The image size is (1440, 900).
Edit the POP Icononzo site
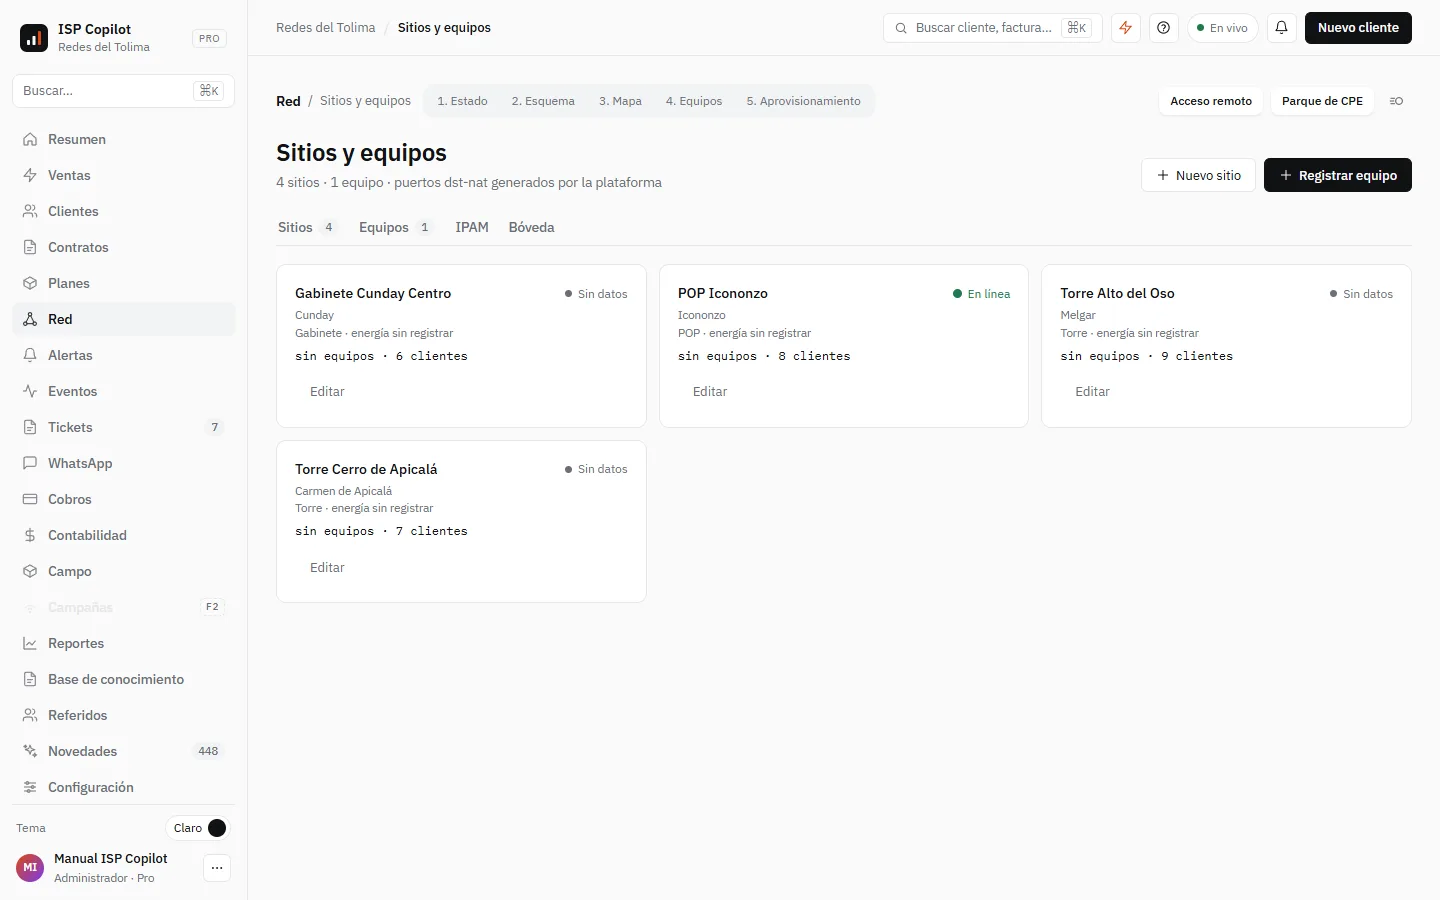pos(710,392)
